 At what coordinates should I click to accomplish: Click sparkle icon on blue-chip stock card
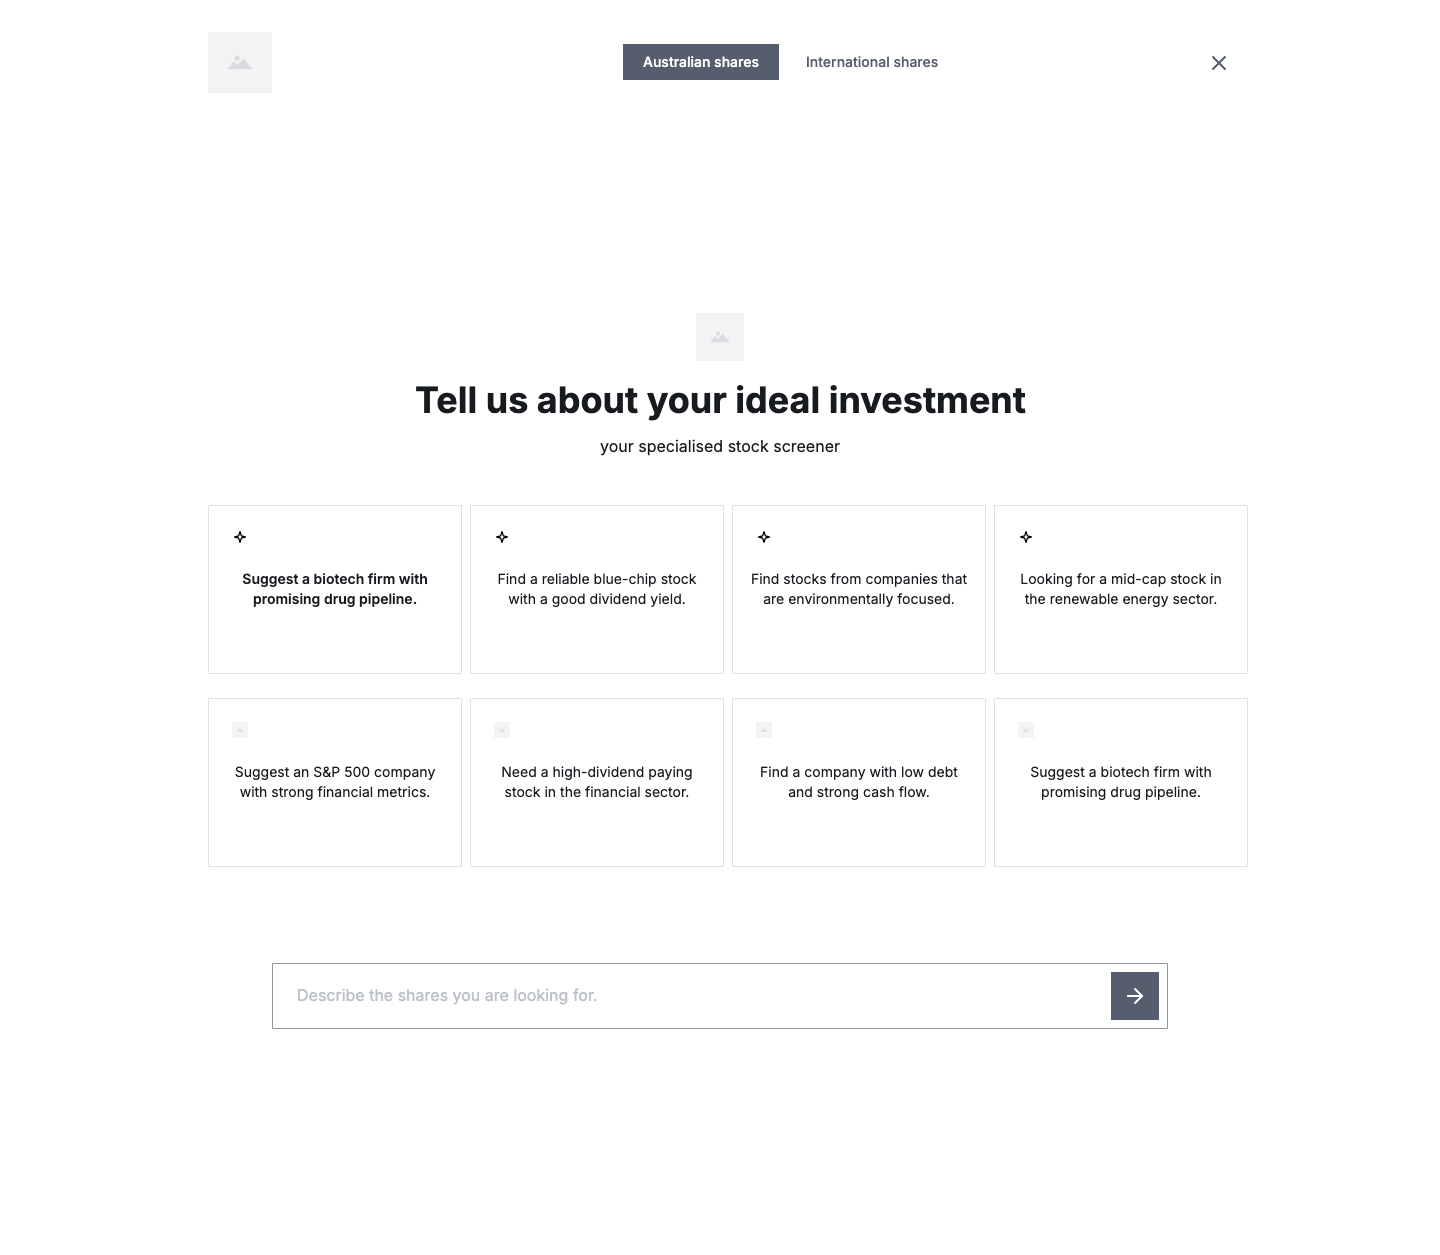tap(502, 537)
